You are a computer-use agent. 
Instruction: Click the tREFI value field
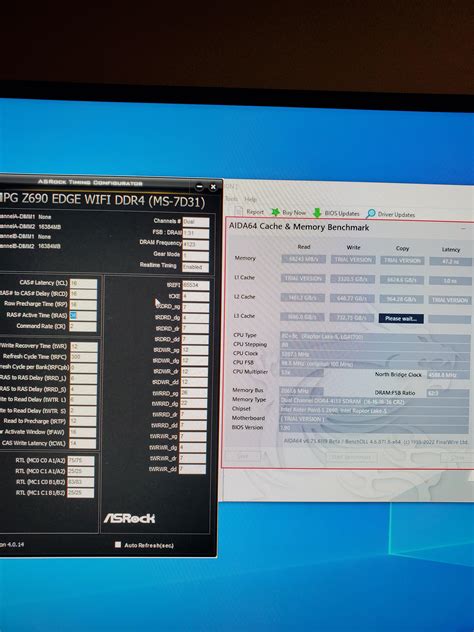(195, 285)
